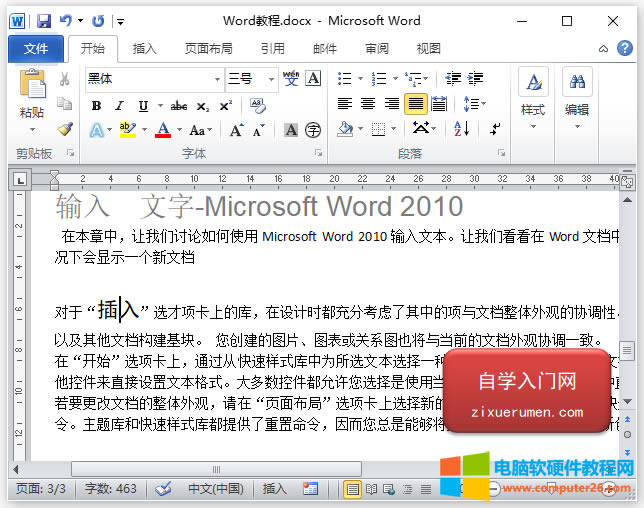Switch to the 页面布局 tab
Viewport: 644px width, 508px height.
tap(208, 48)
